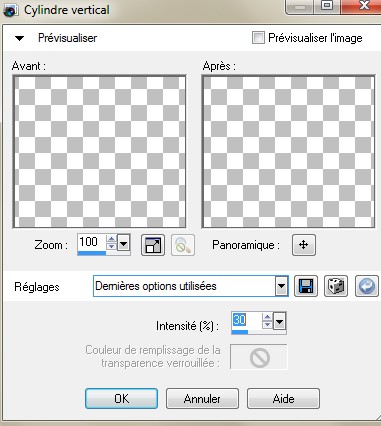Enable the Prévisualiser l'image checkbox
The image size is (381, 426).
coord(258,38)
